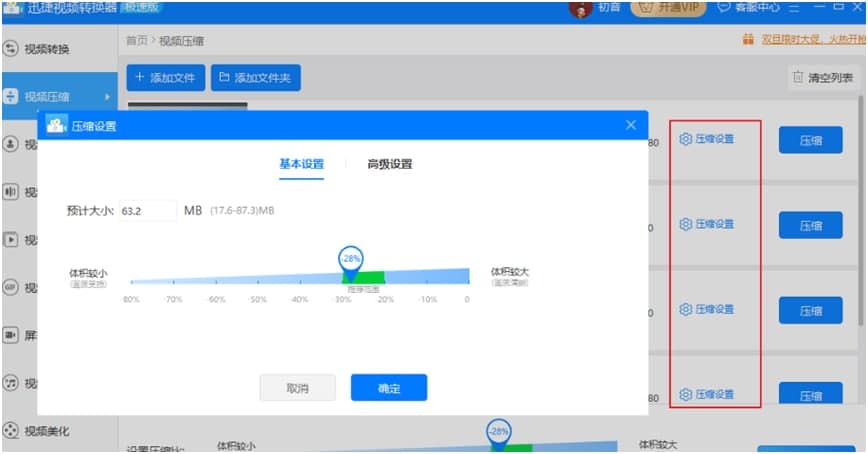Click the GIF sidebar icon
The image size is (868, 454).
tap(11, 287)
